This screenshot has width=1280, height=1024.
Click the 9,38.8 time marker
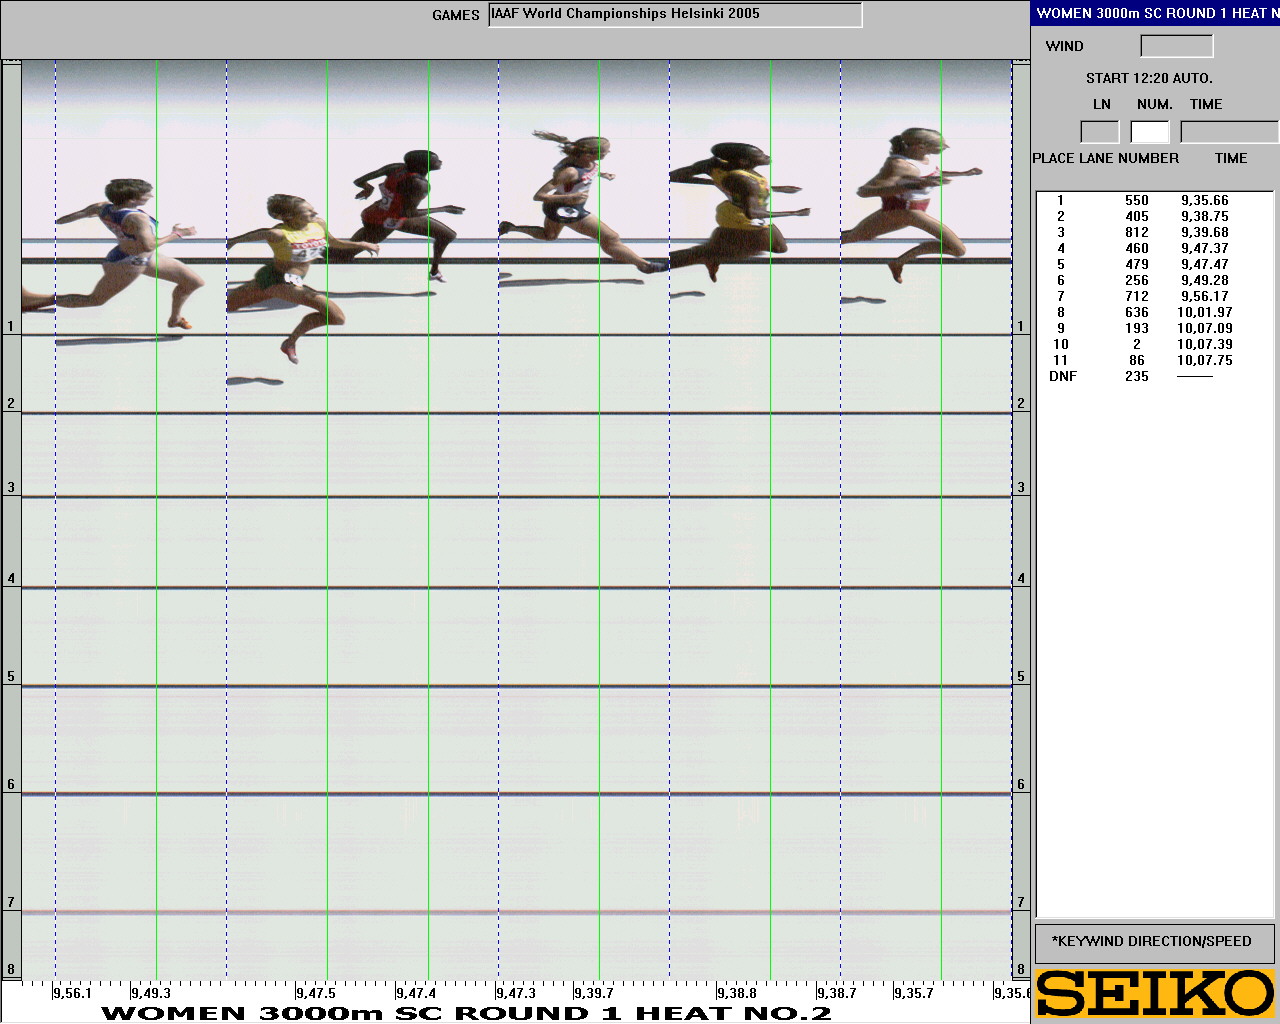[737, 993]
